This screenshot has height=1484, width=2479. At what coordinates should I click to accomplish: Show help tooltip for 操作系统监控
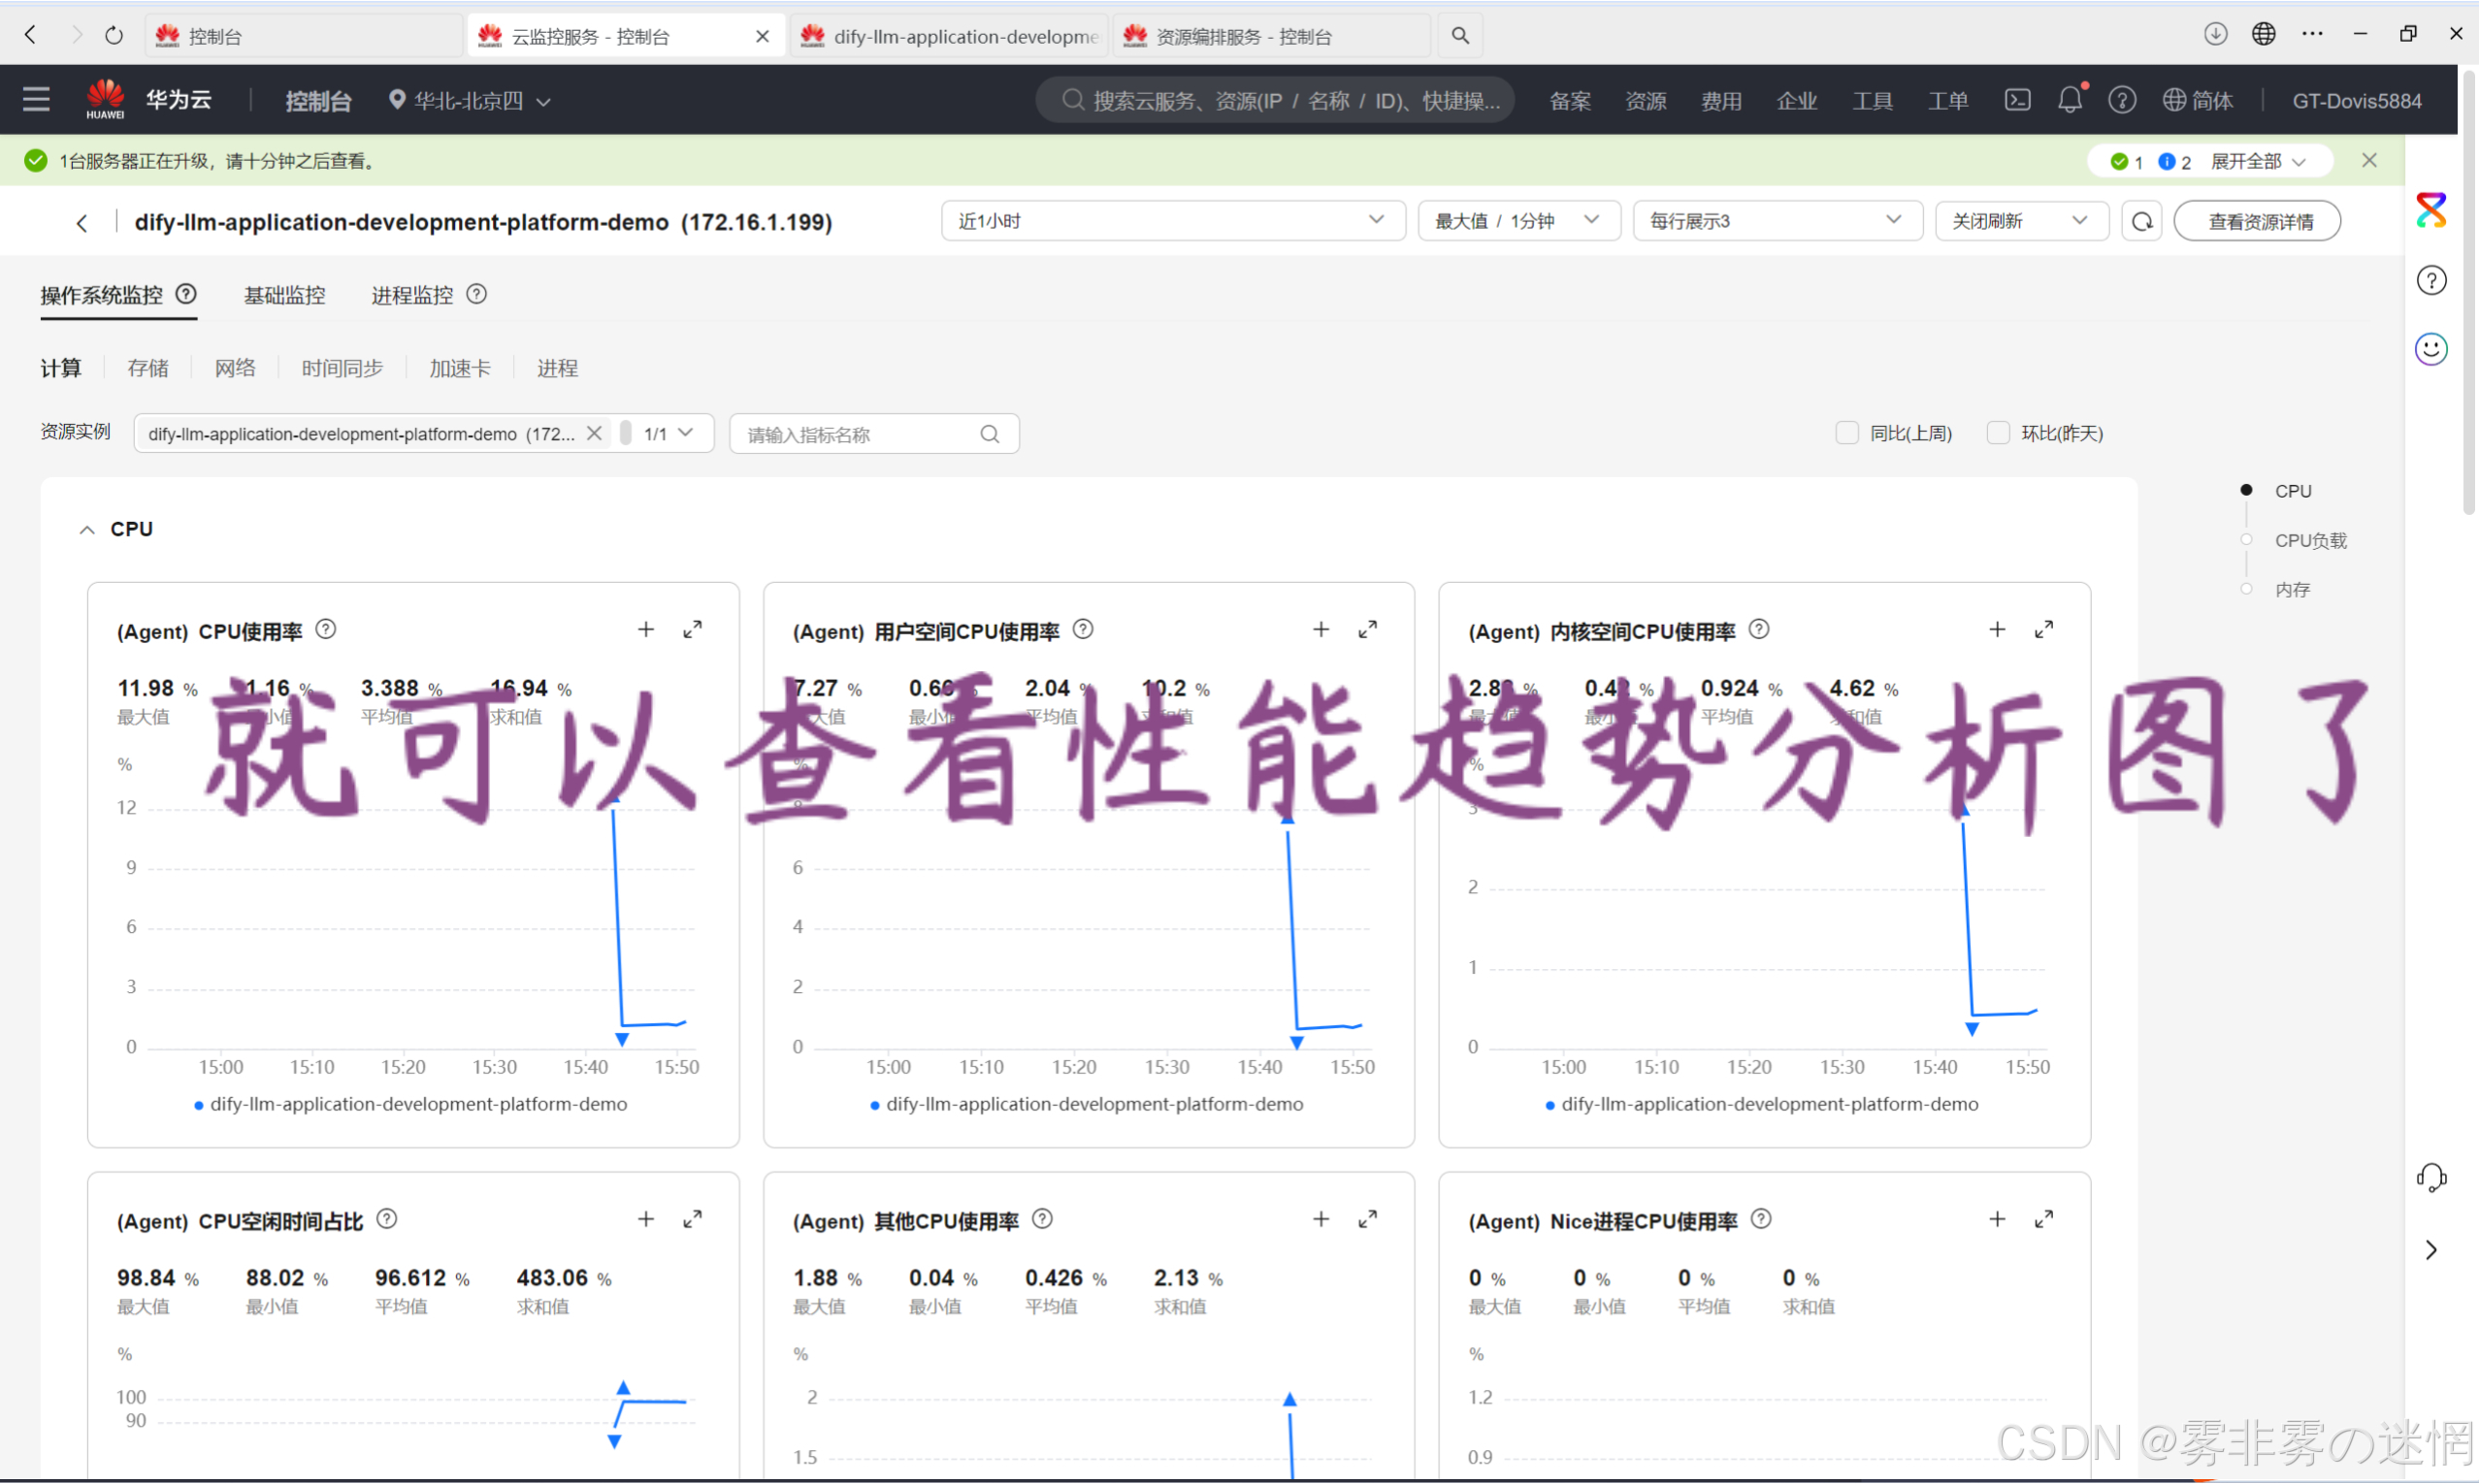(186, 294)
